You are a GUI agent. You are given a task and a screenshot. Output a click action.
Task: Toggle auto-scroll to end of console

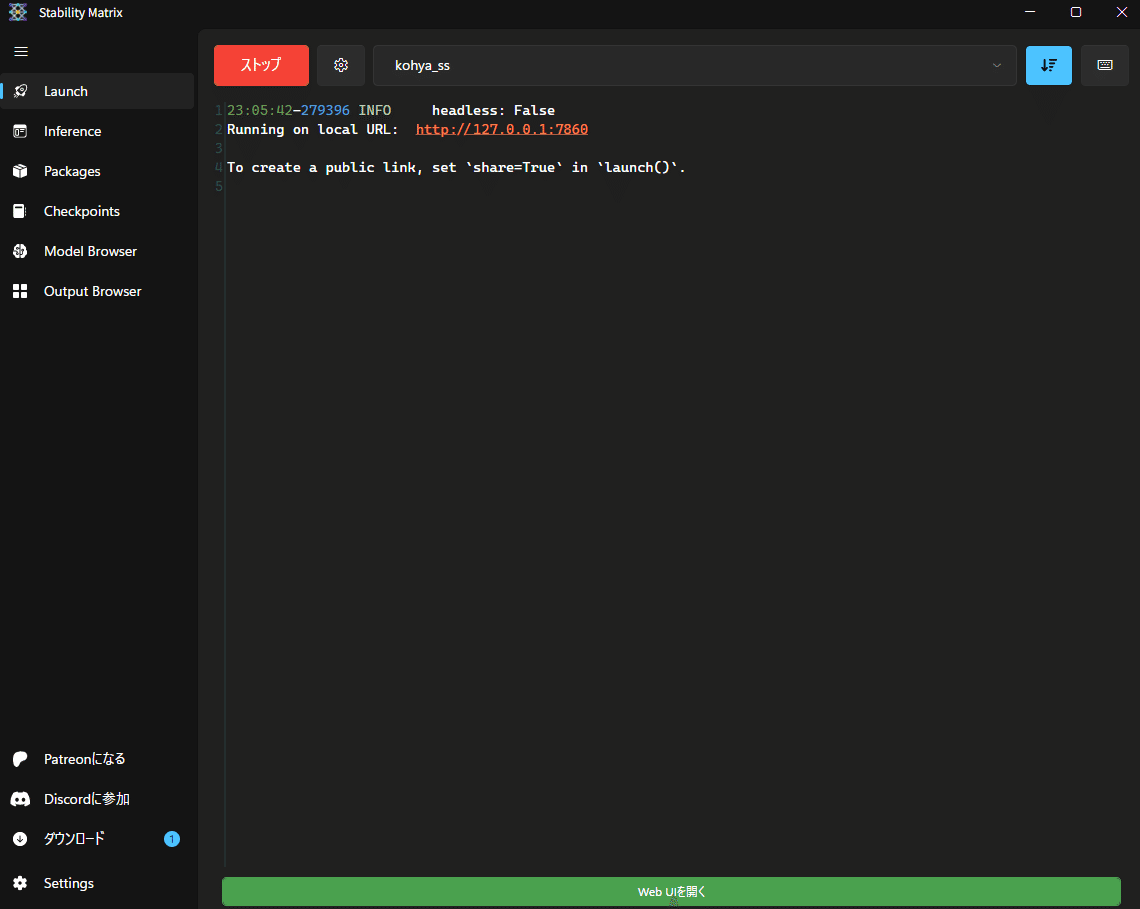click(x=1048, y=65)
